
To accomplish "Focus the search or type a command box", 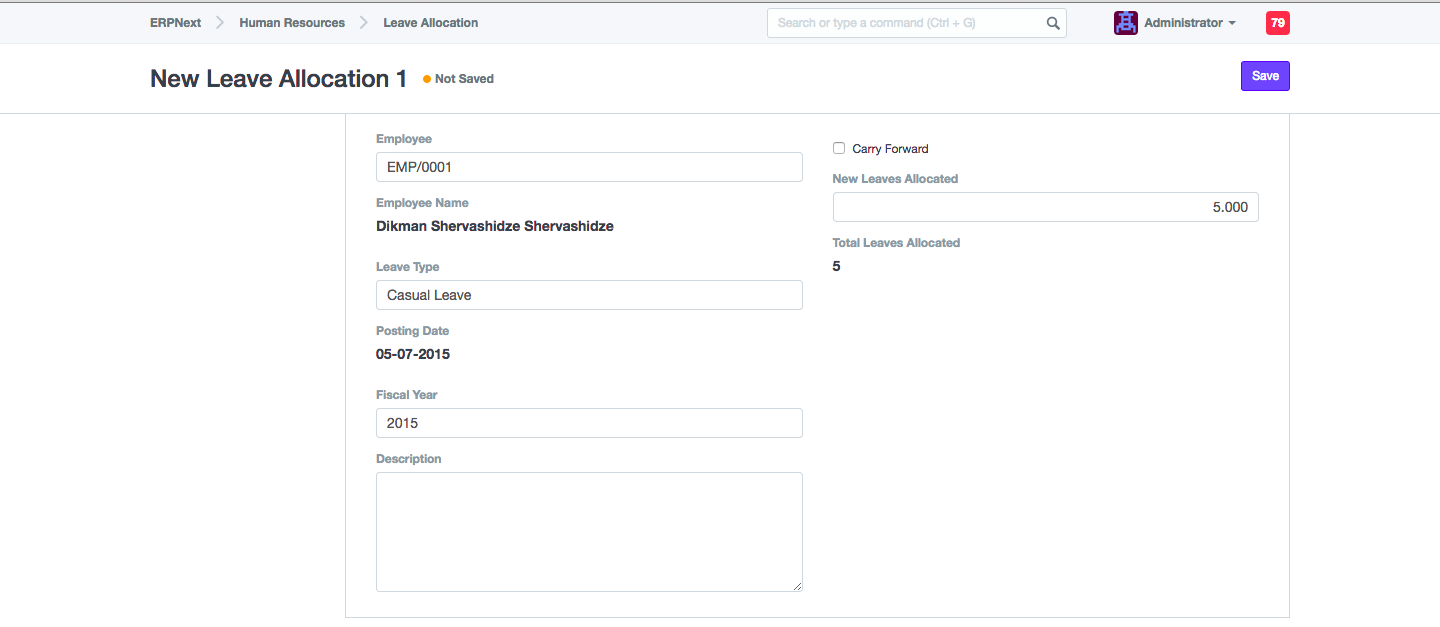I will 905,23.
